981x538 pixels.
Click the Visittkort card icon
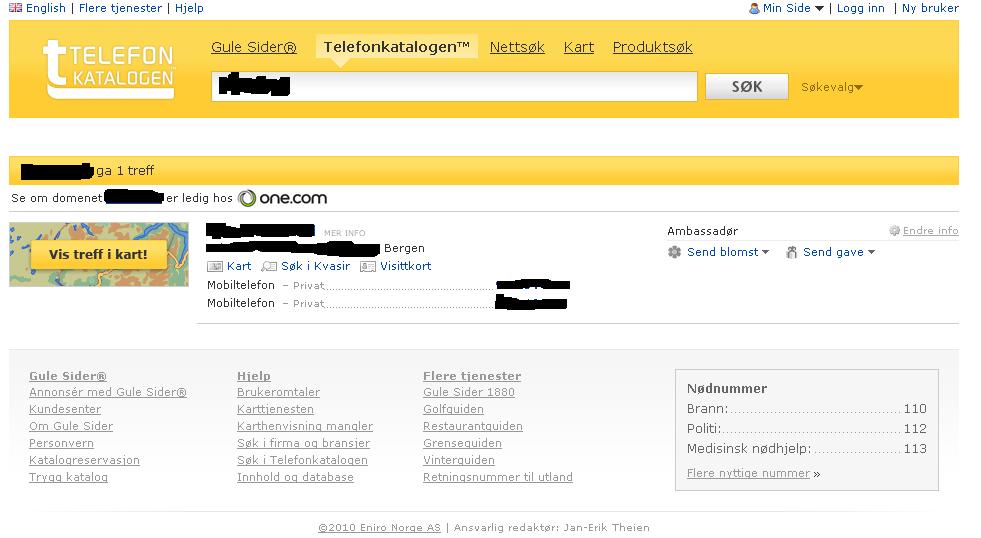click(368, 266)
